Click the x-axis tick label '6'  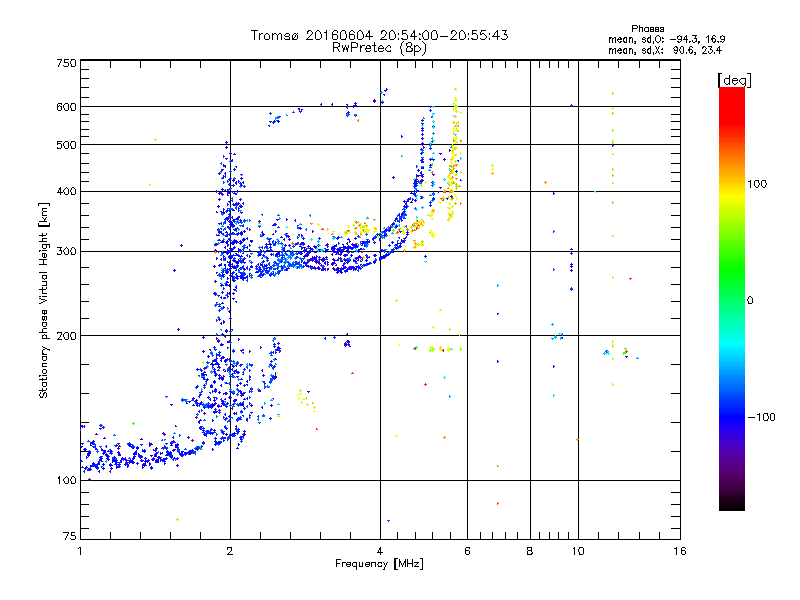(467, 551)
